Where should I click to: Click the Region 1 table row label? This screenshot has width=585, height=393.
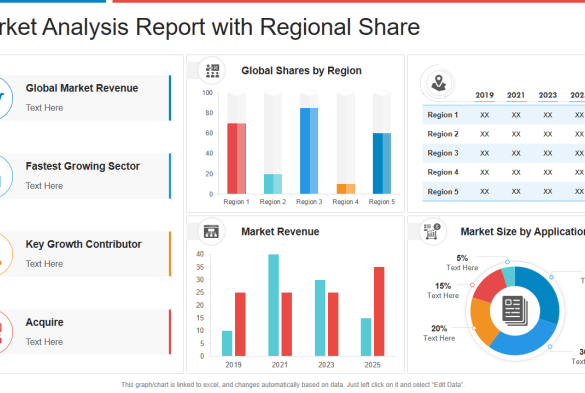pyautogui.click(x=443, y=115)
